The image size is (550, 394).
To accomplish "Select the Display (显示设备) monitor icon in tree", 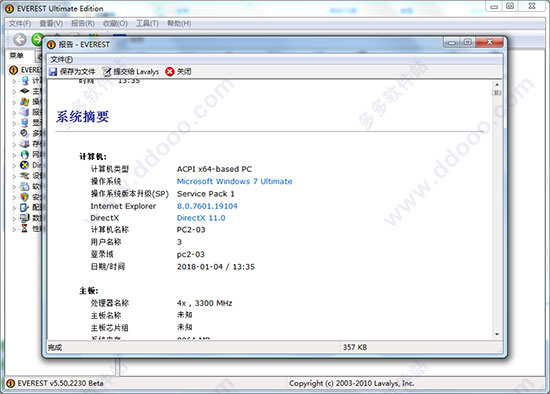I will [x=25, y=123].
